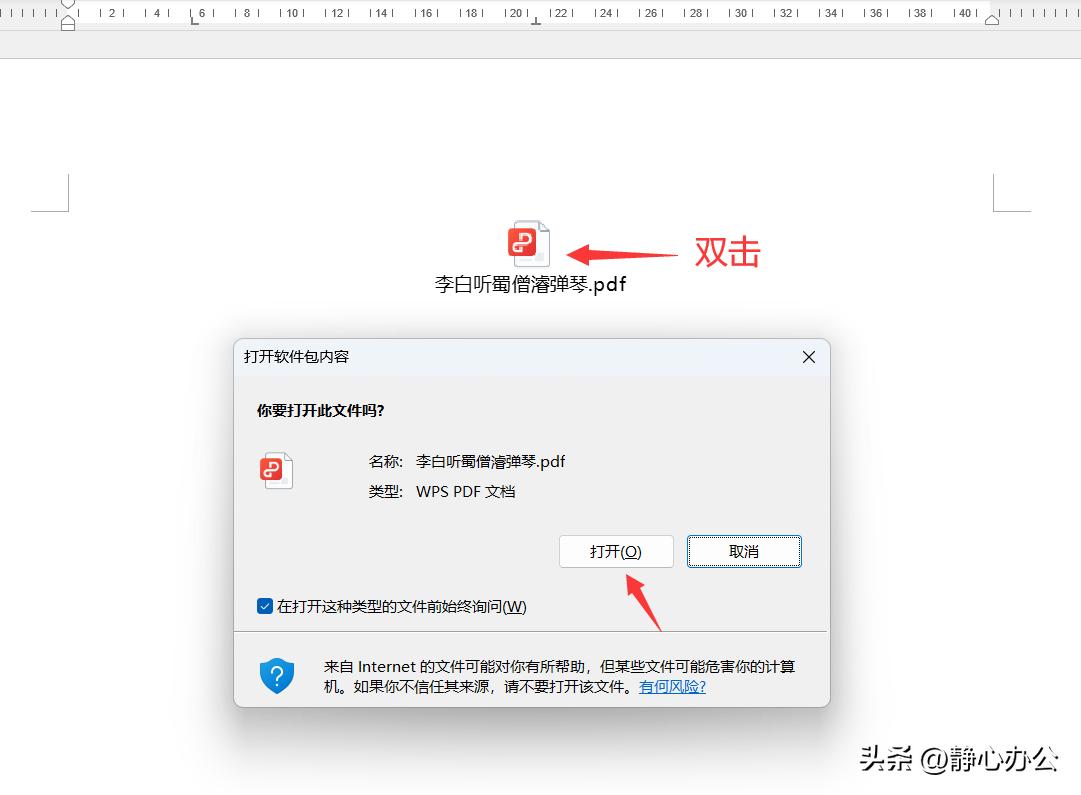
Task: Click the embedded PDF icon in the document
Action: [x=528, y=243]
